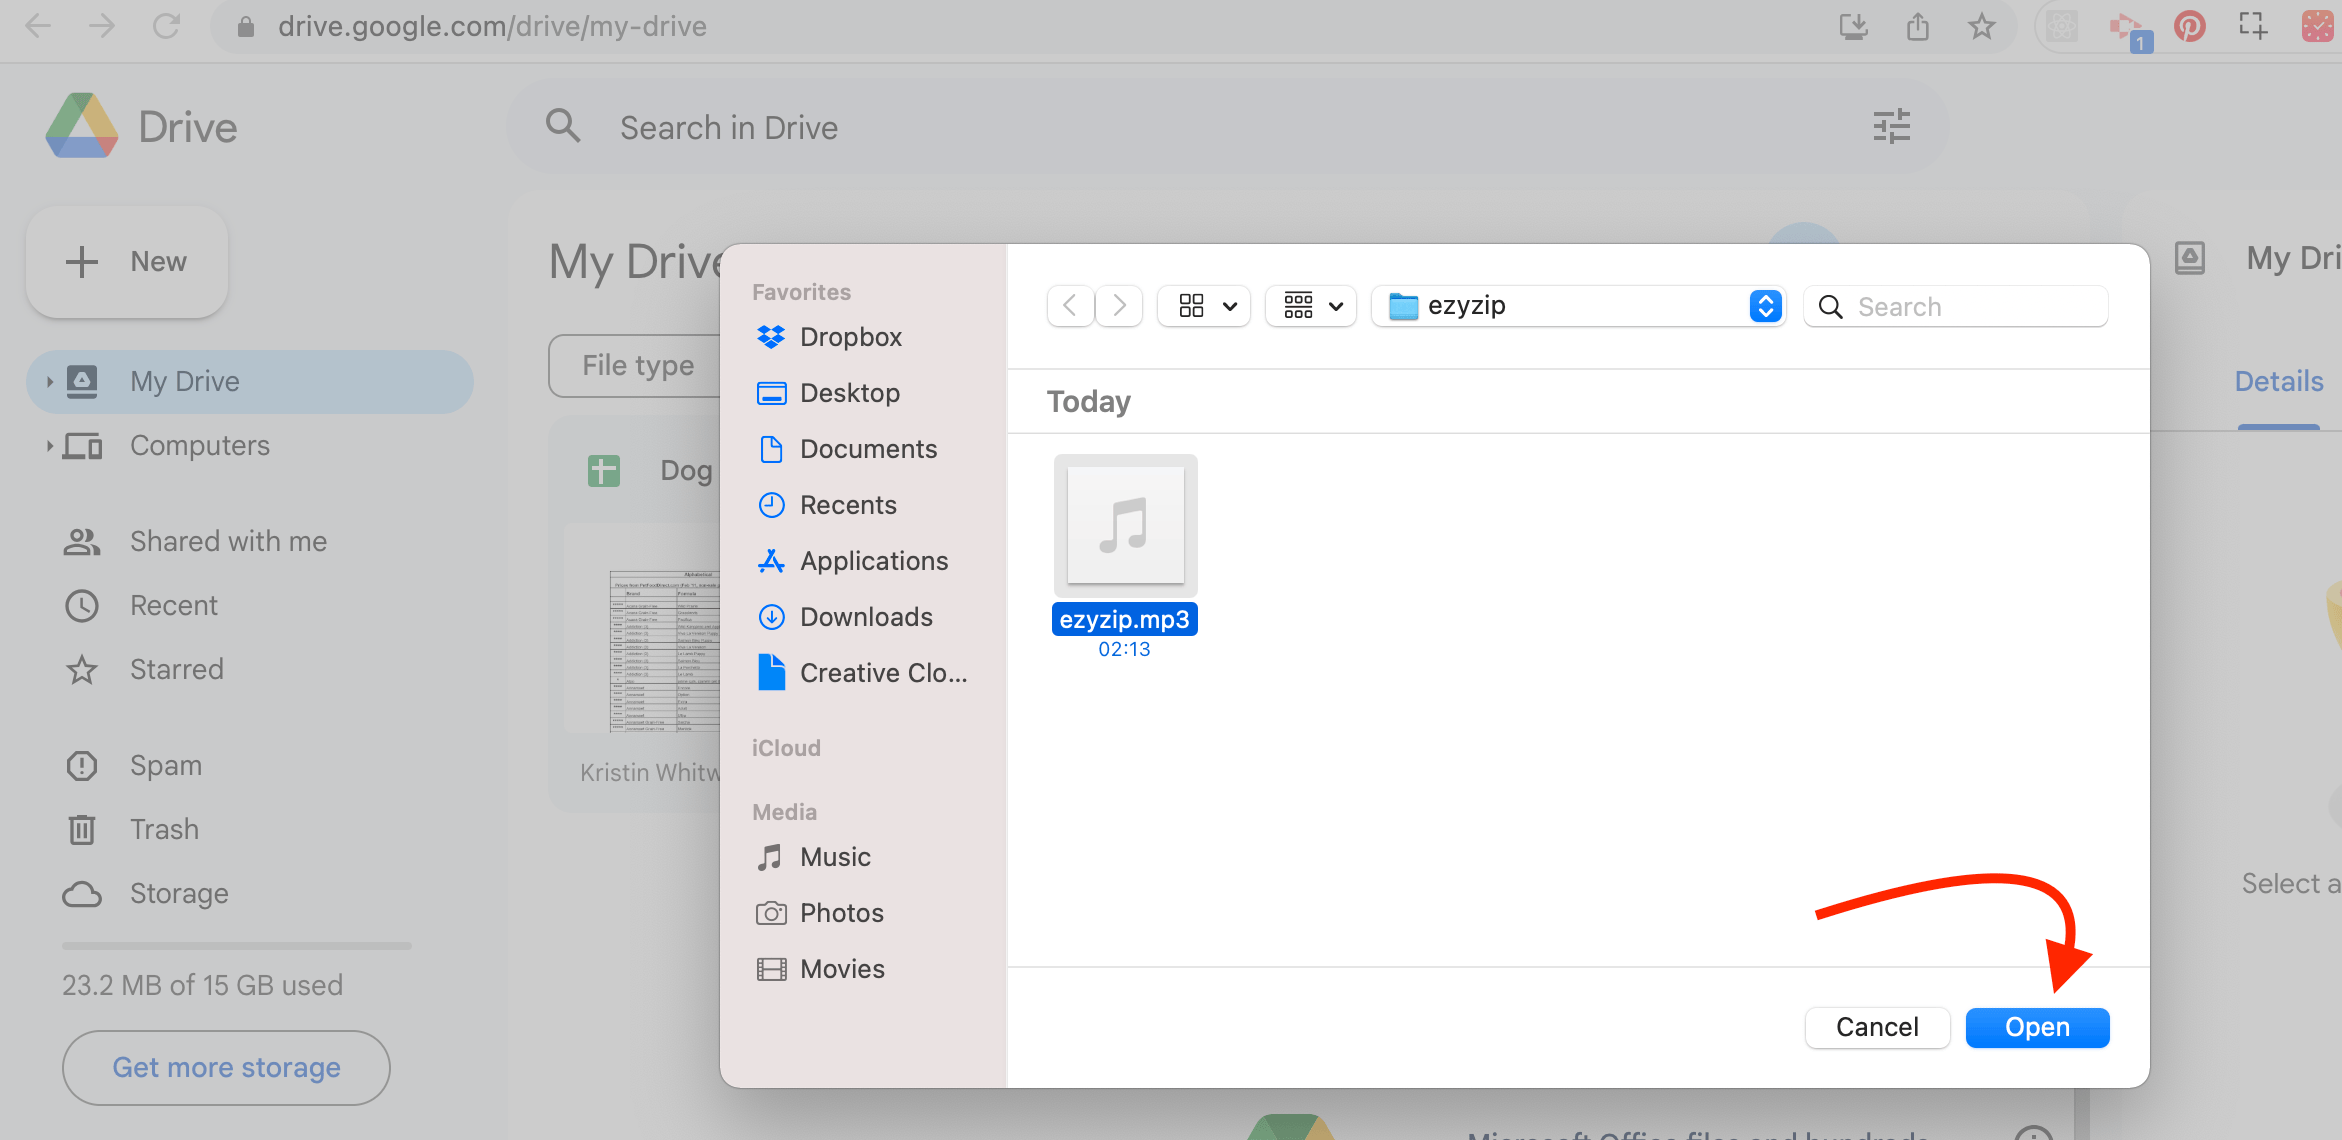Image resolution: width=2342 pixels, height=1140 pixels.
Task: Click the Shared with me item
Action: [x=230, y=541]
